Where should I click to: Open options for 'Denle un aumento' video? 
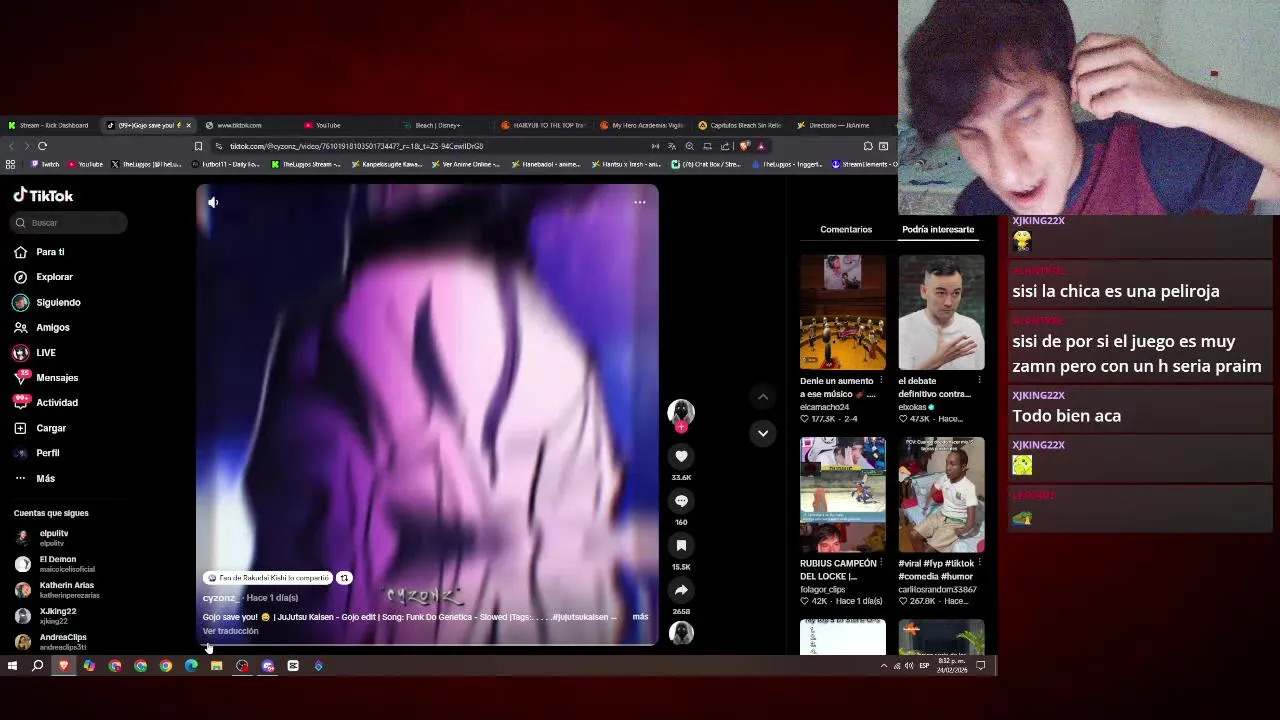pyautogui.click(x=881, y=381)
